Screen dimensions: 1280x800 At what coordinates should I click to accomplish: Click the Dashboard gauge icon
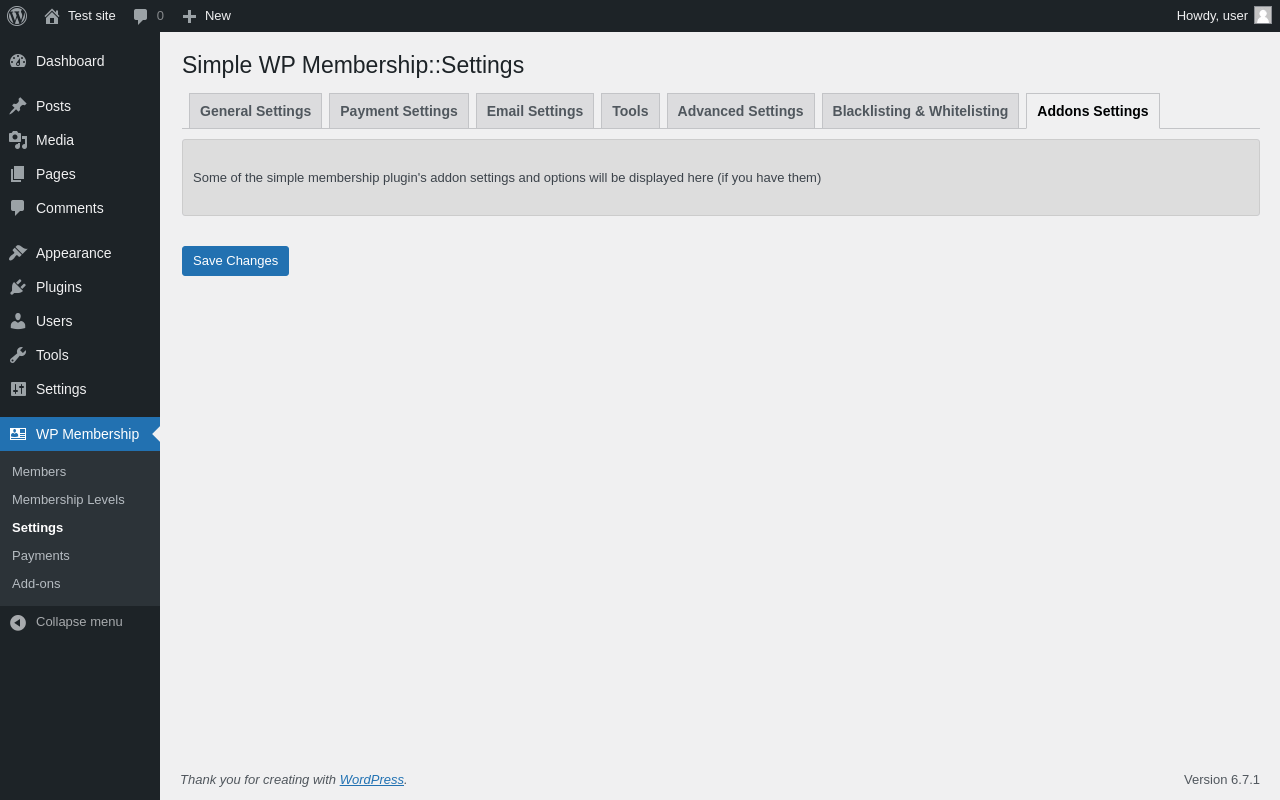pos(18,61)
